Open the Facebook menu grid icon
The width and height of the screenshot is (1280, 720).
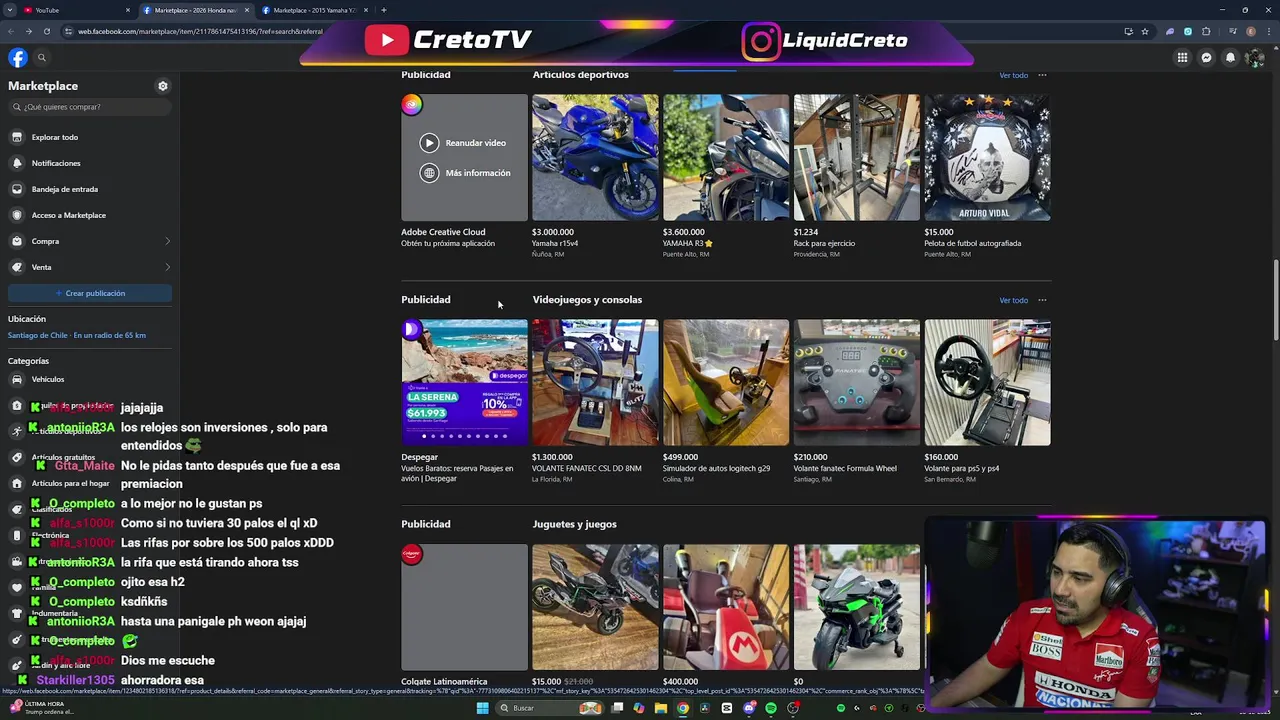coord(1182,58)
